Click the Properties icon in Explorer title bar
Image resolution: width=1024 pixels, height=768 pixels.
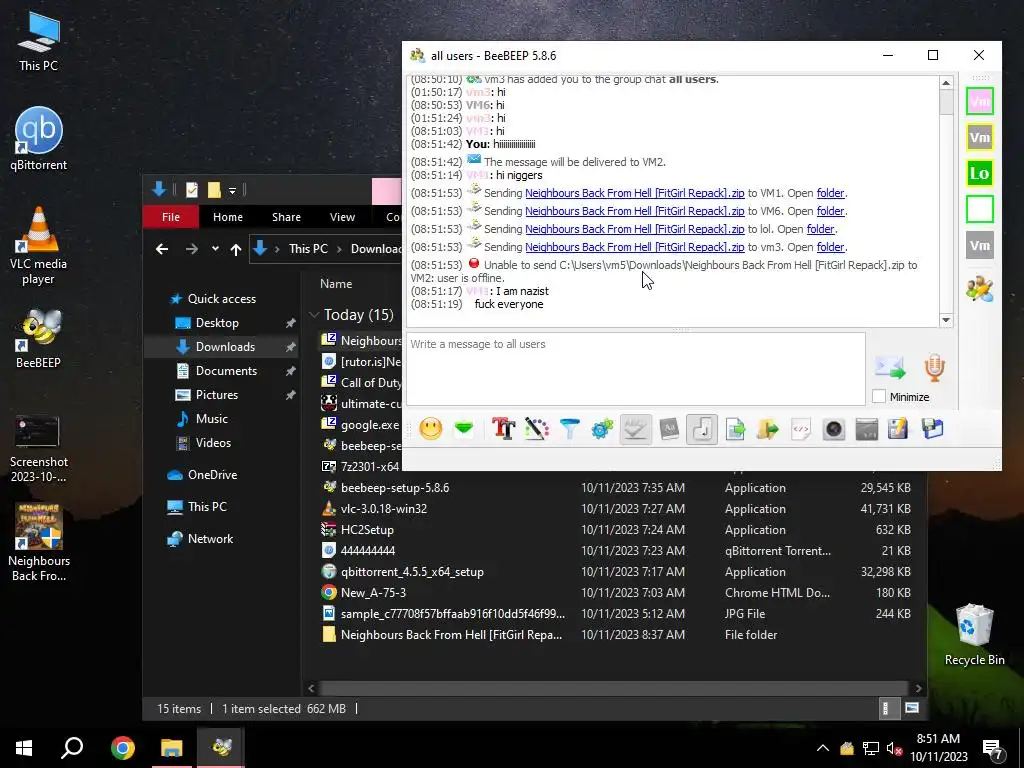pyautogui.click(x=191, y=190)
